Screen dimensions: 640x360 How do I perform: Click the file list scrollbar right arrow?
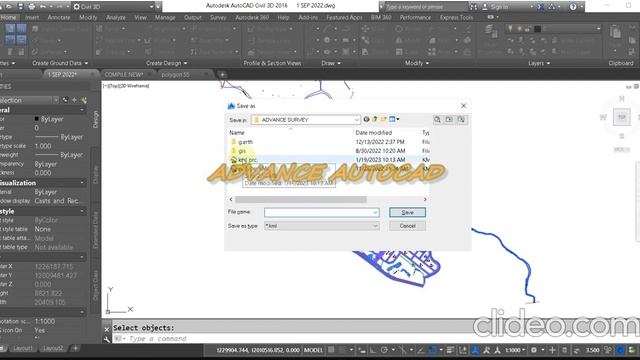click(x=425, y=199)
